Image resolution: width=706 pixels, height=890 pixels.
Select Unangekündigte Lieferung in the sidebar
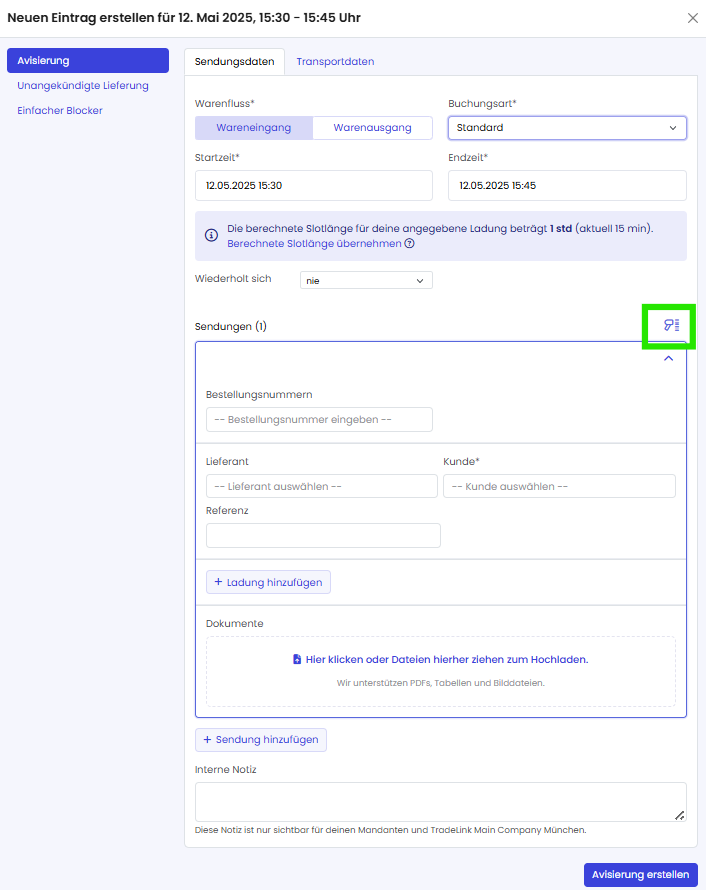click(x=83, y=86)
